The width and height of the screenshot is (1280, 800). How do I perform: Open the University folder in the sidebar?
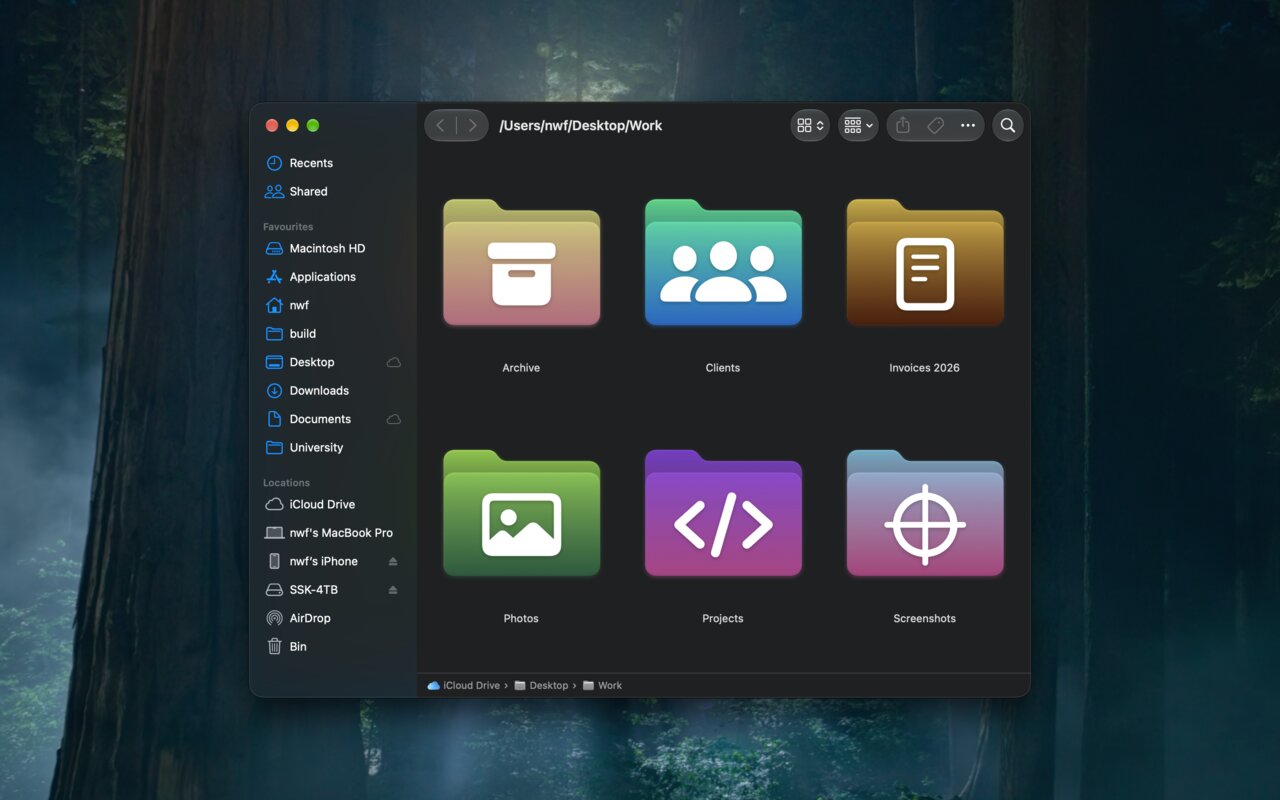[x=333, y=448]
